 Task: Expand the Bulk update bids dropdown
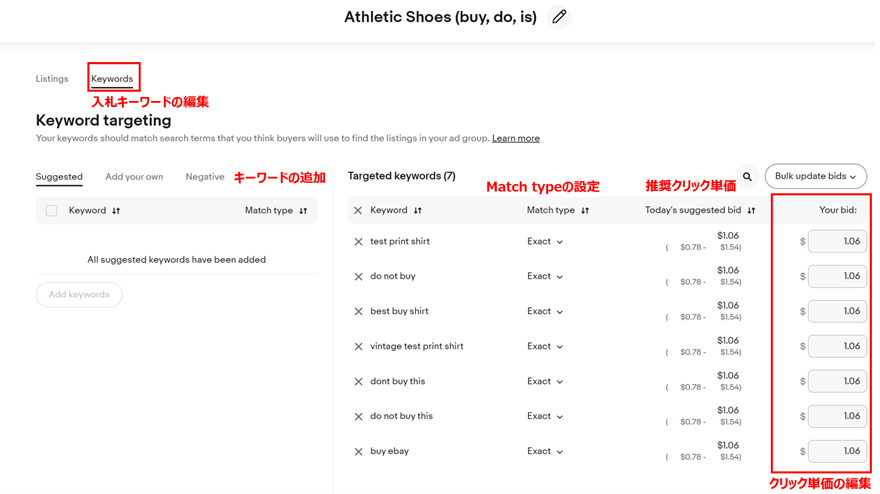coord(815,176)
